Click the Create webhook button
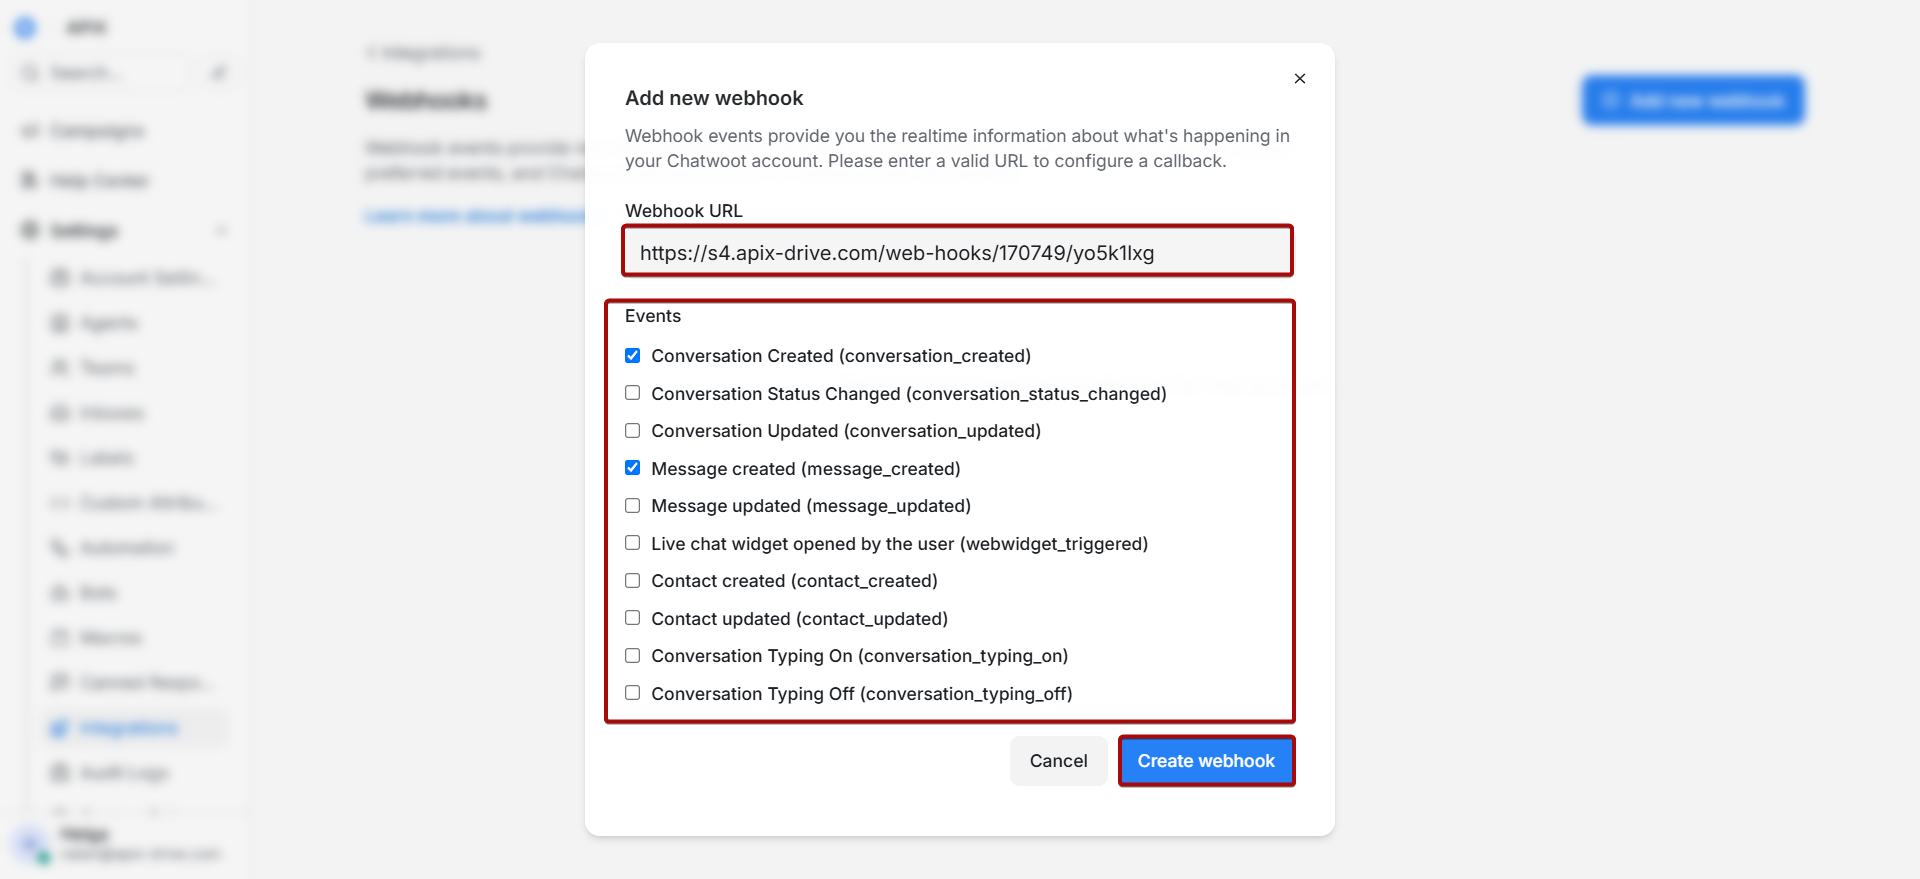The height and width of the screenshot is (879, 1920). coord(1206,761)
